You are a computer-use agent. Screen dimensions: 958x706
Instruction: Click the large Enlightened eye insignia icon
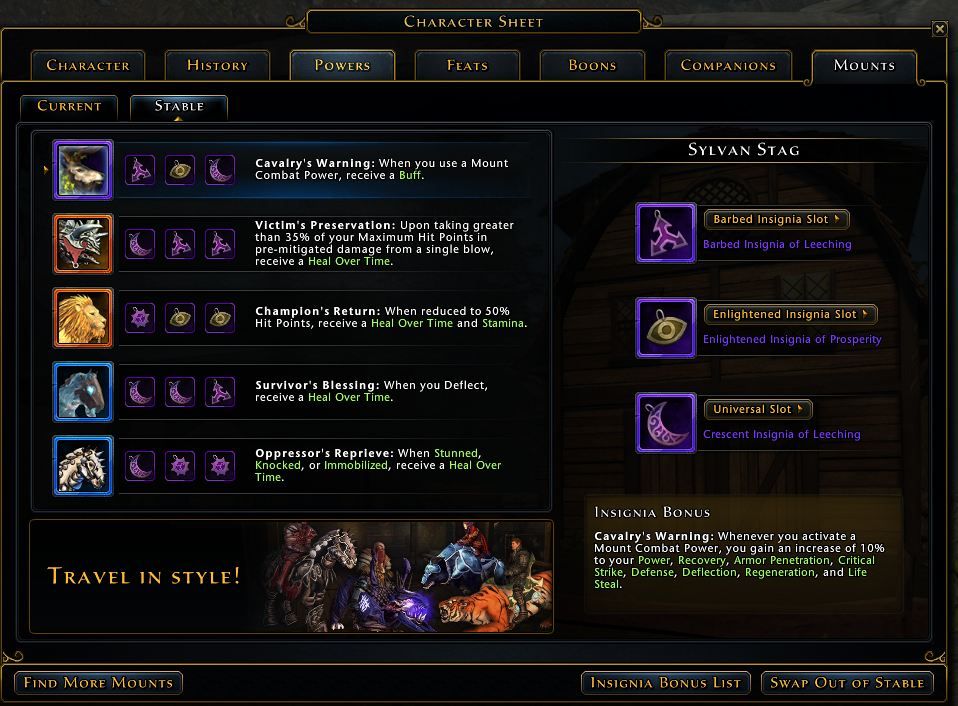pos(666,328)
